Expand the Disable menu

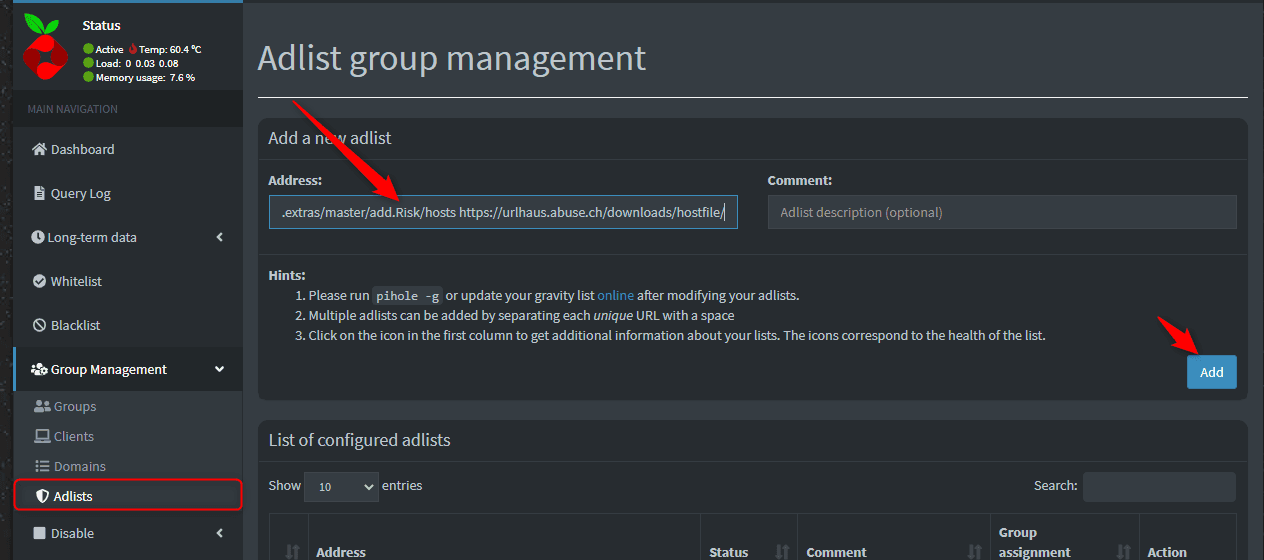tap(128, 533)
